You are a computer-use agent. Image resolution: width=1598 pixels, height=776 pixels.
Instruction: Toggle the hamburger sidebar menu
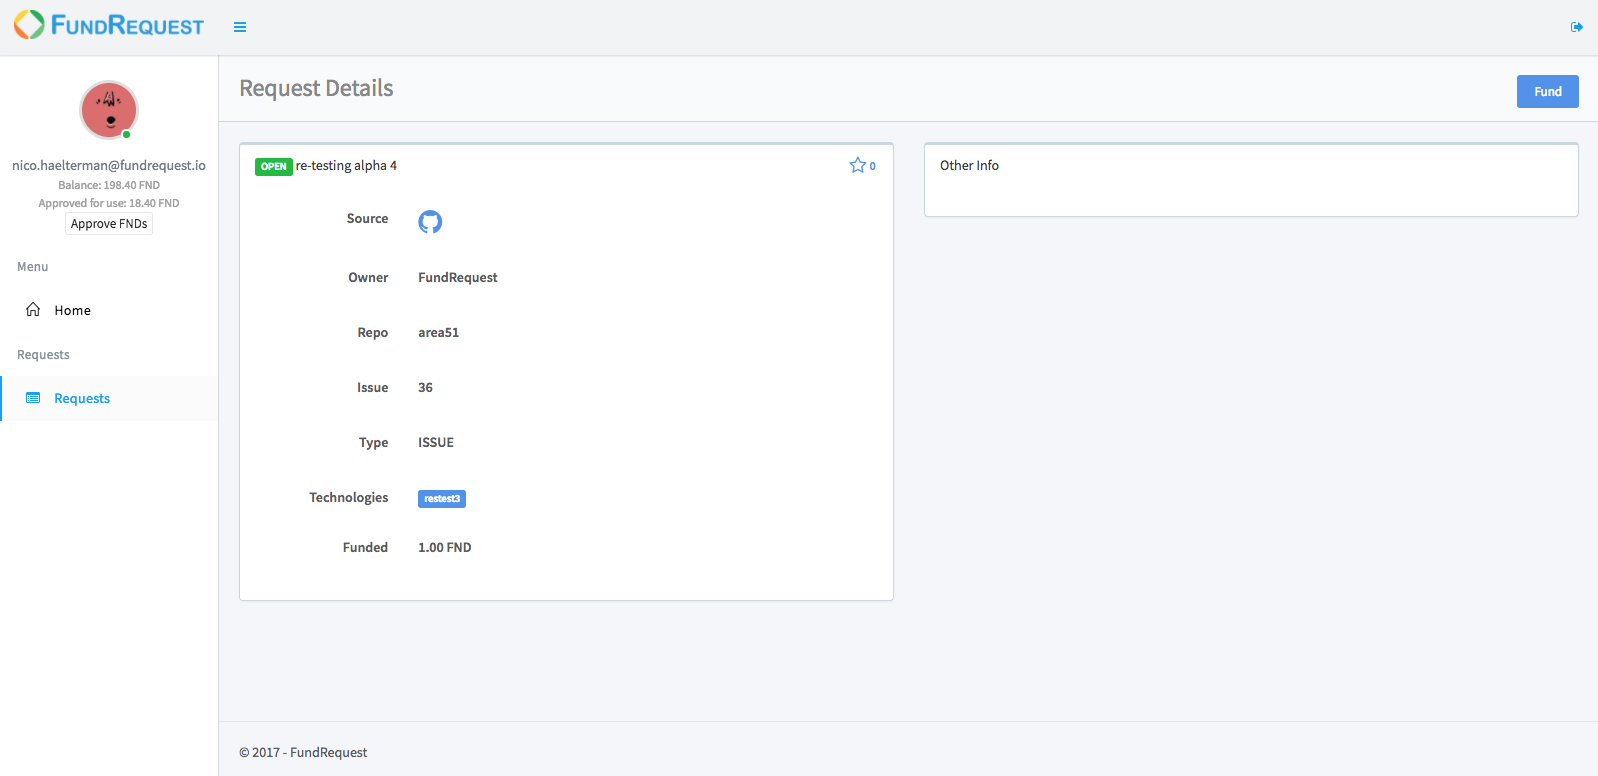tap(240, 27)
